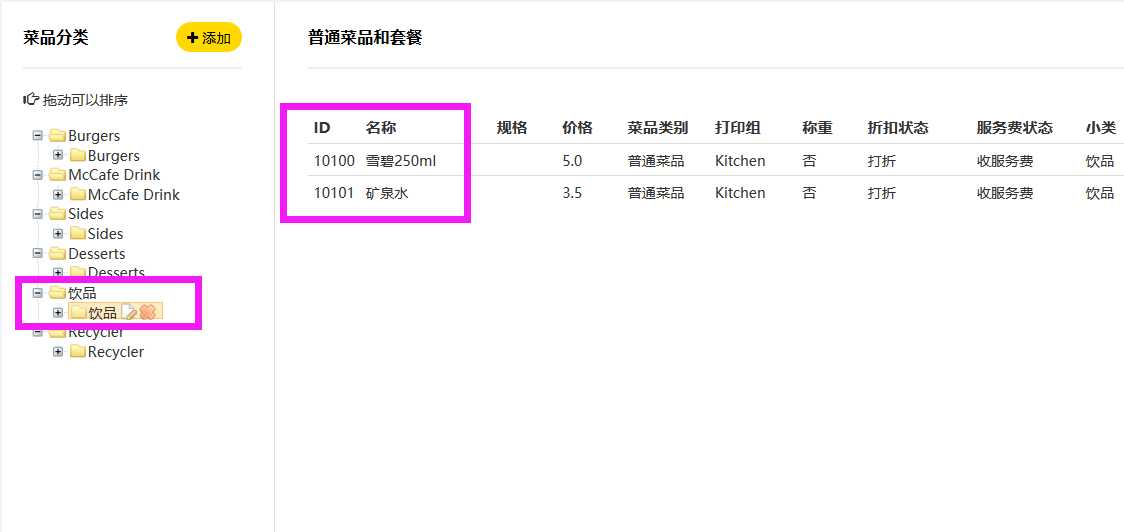The height and width of the screenshot is (532, 1124).
Task: Click the child Burgers folder icon
Action: [x=77, y=155]
